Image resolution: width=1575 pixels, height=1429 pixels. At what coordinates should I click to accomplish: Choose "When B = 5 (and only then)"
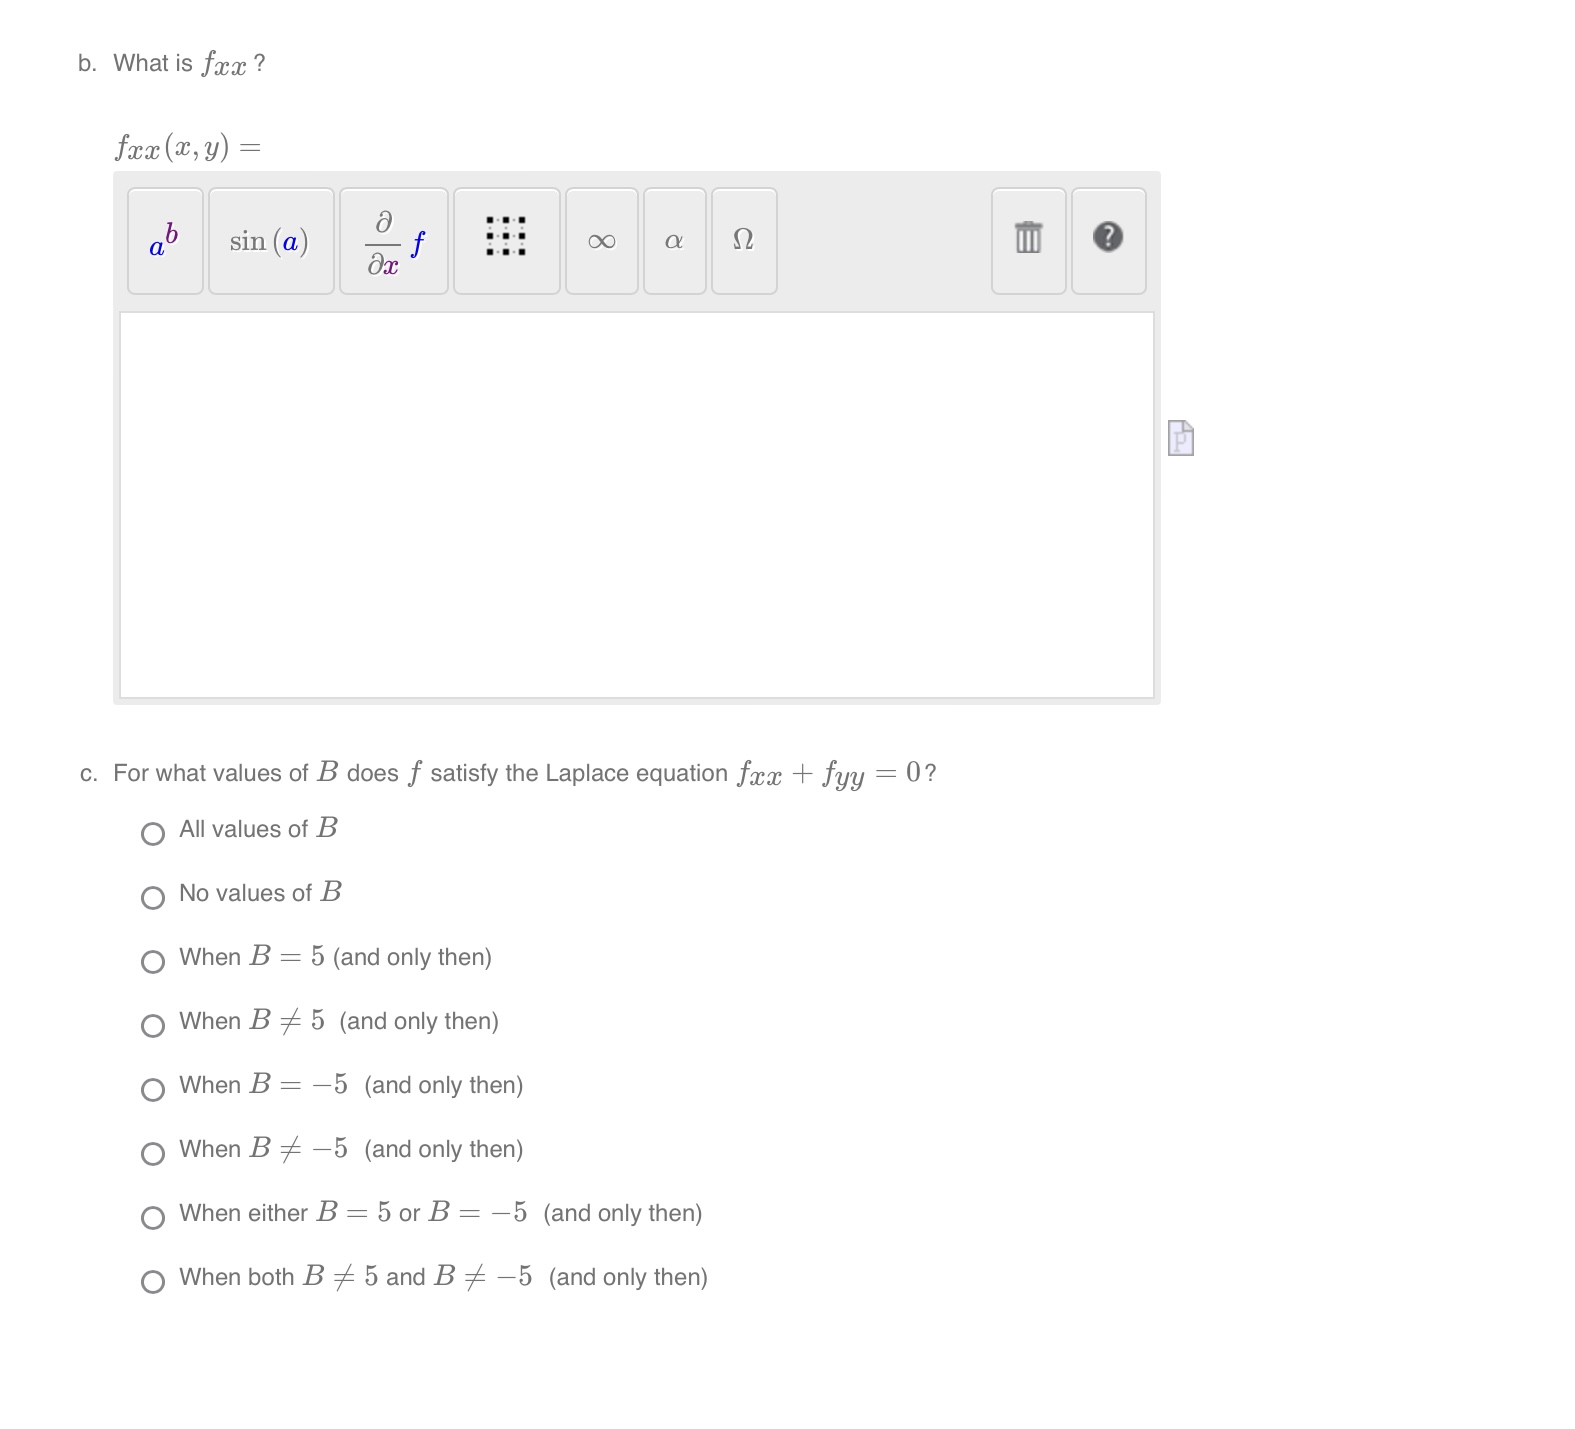tap(152, 962)
